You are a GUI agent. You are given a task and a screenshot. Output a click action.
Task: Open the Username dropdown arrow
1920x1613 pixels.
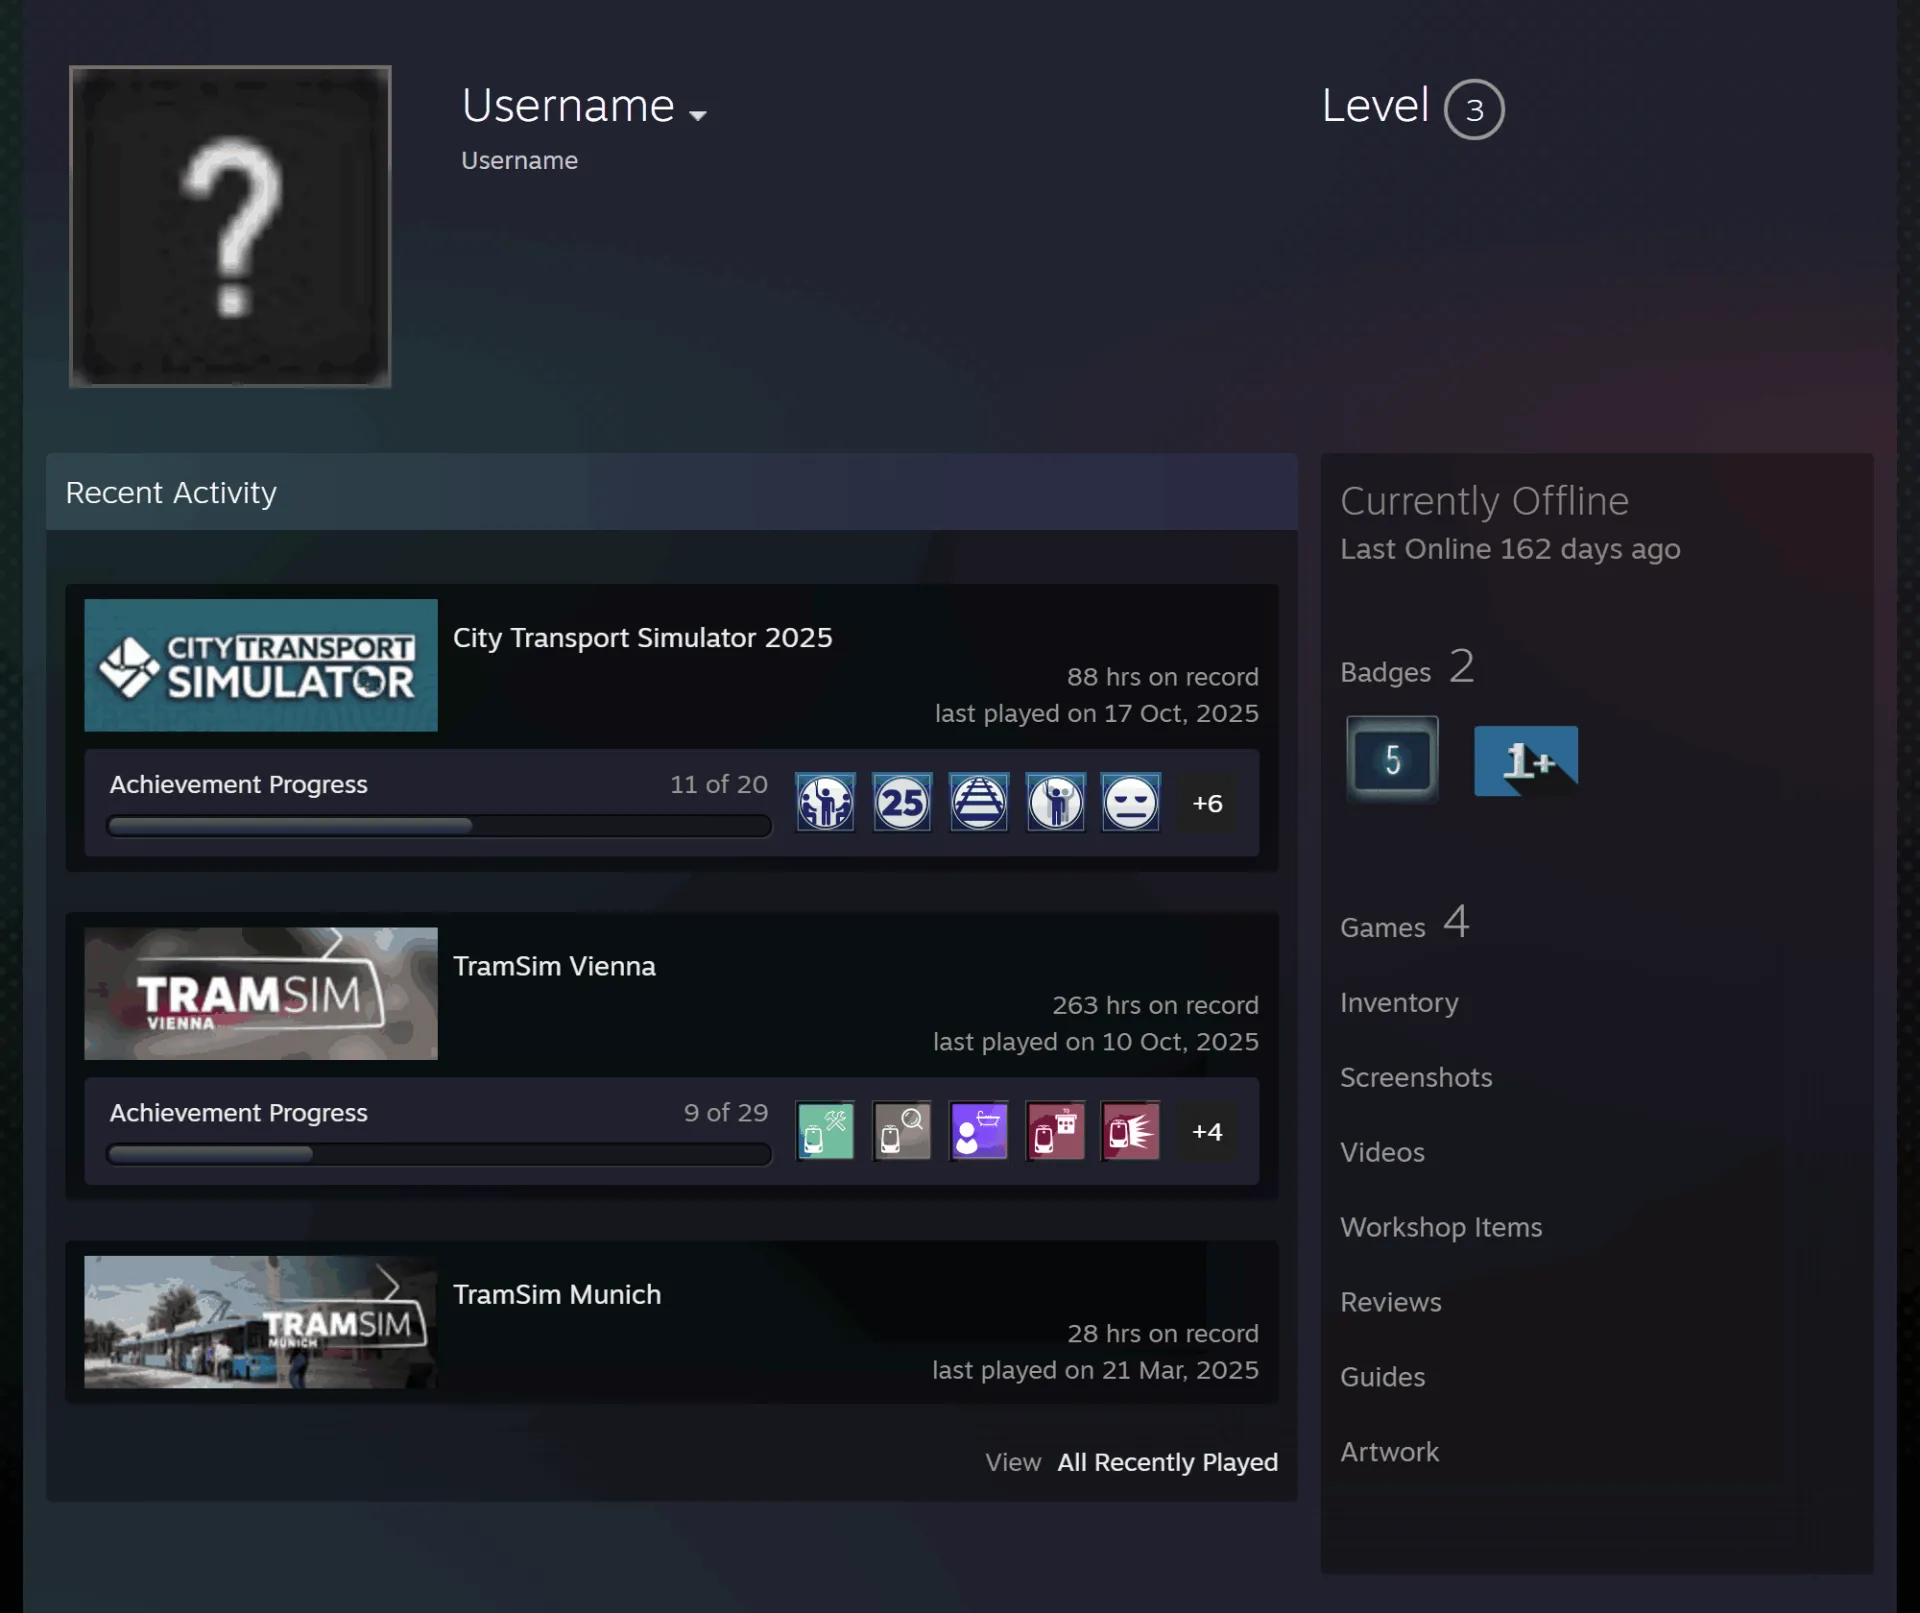click(698, 115)
